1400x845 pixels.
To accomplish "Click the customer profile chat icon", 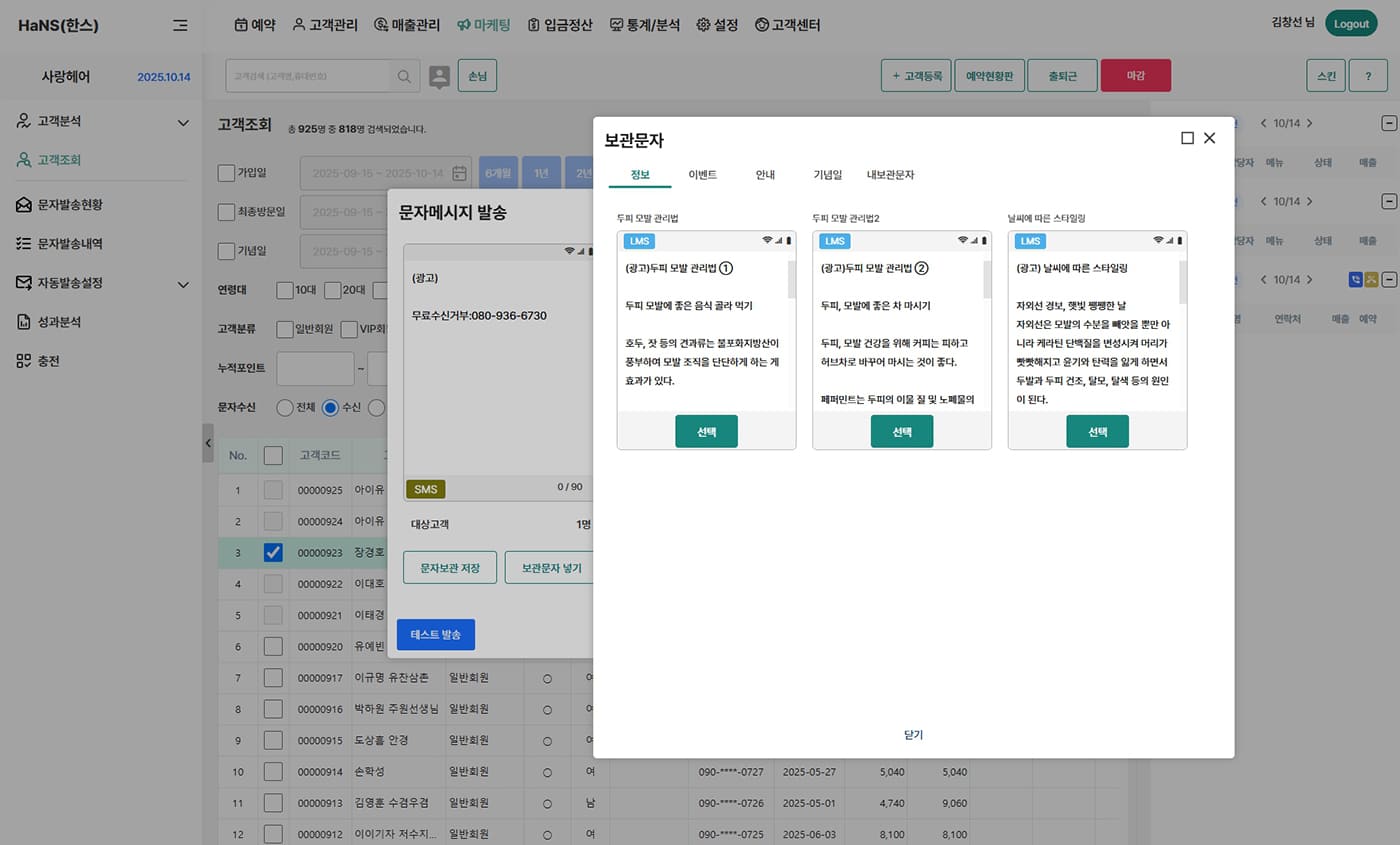I will [x=439, y=76].
